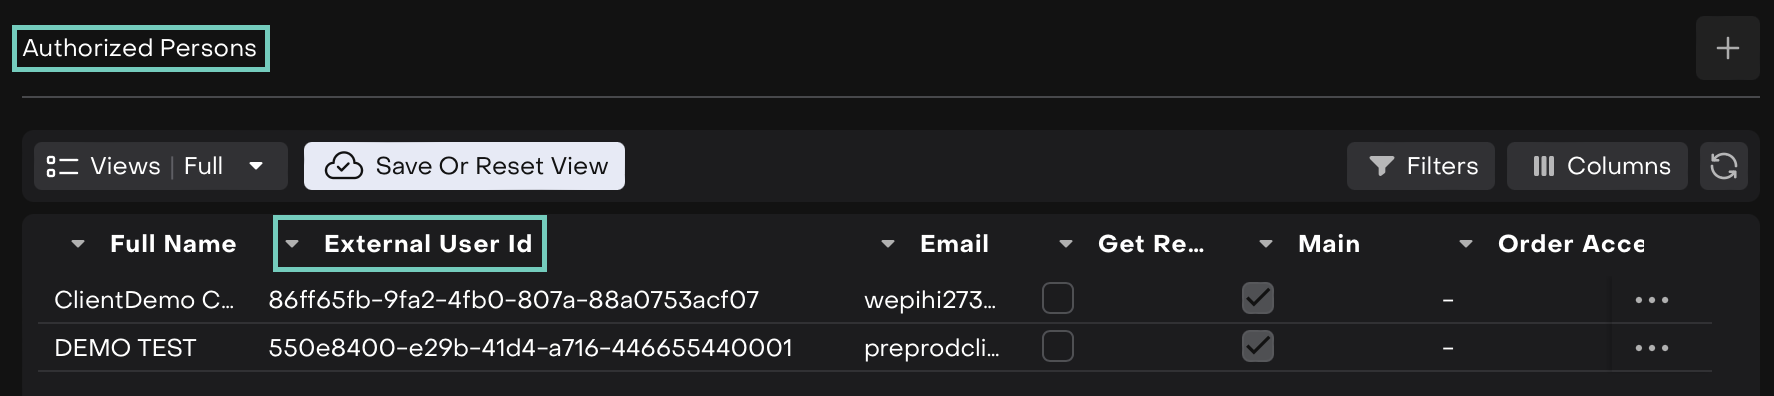Check Get Re... box for ClientDemo row

click(1057, 298)
